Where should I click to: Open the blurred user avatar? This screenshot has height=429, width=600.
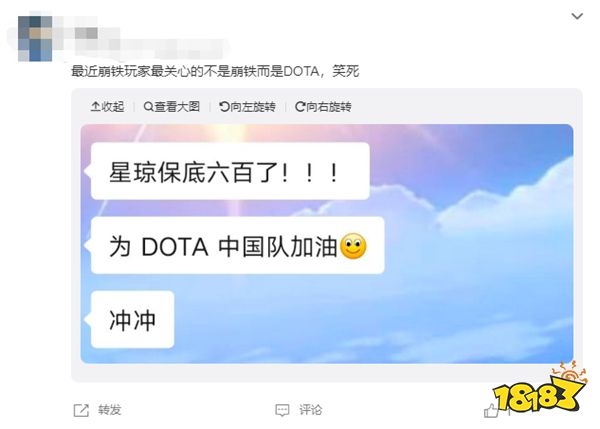click(x=35, y=39)
